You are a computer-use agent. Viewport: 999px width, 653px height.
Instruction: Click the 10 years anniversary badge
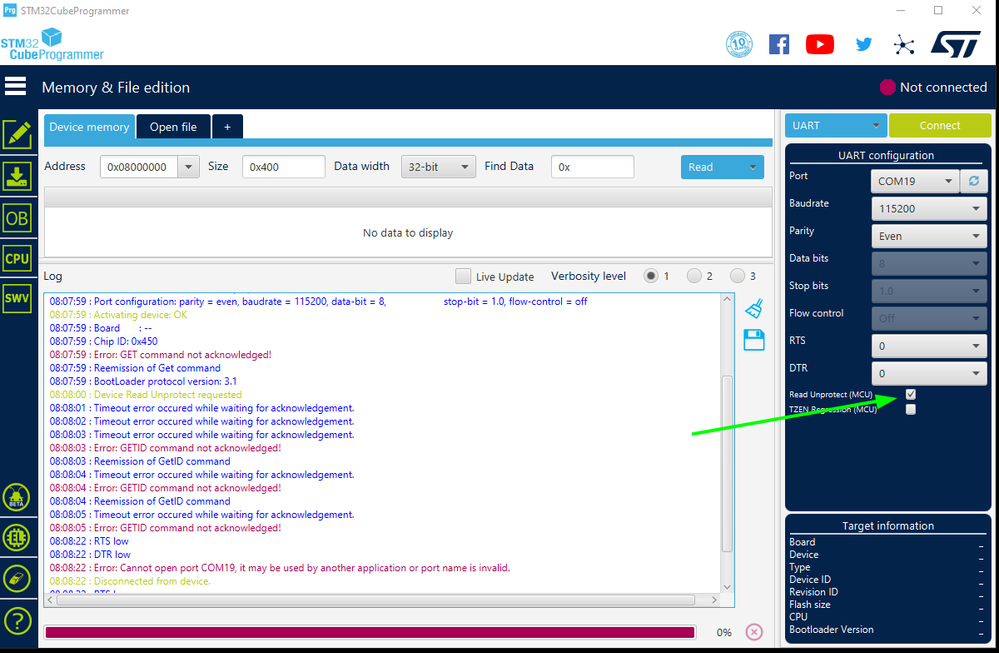[x=739, y=44]
